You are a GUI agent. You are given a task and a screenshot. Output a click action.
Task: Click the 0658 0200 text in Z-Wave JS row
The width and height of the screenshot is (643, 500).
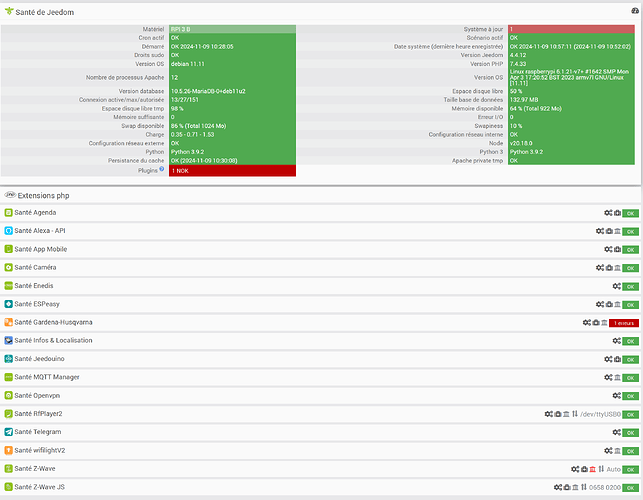point(605,488)
